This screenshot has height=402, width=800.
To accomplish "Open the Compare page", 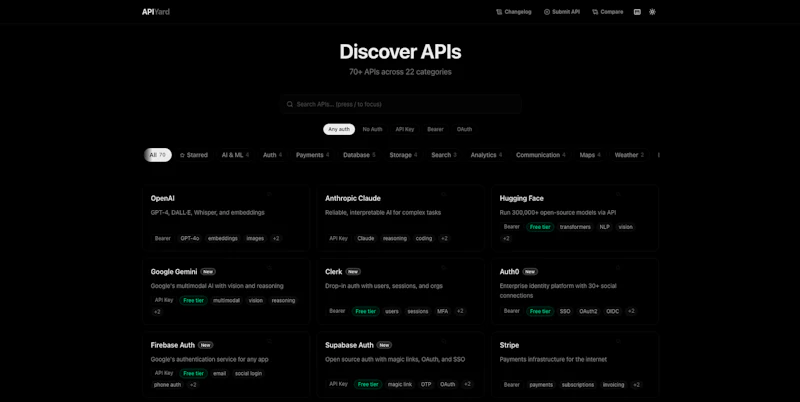I will pyautogui.click(x=608, y=12).
